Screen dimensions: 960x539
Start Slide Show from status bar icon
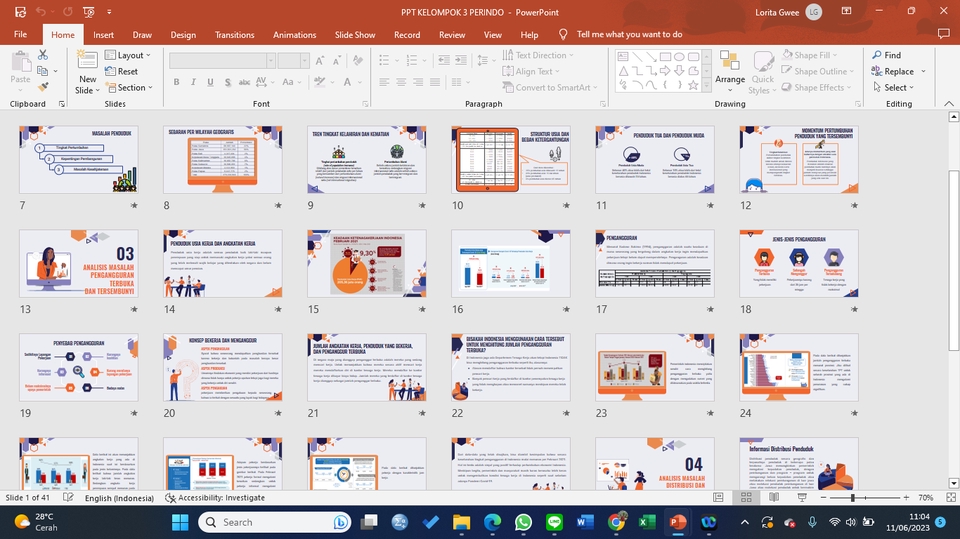coord(801,497)
